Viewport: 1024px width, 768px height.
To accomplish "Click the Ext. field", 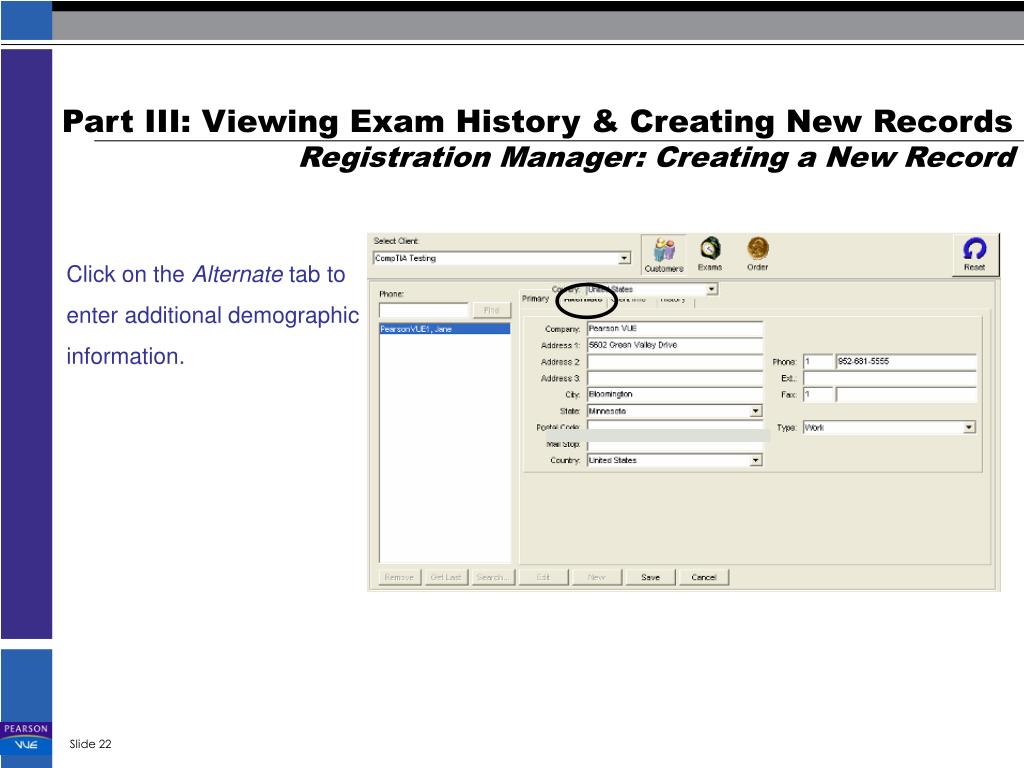I will 890,378.
